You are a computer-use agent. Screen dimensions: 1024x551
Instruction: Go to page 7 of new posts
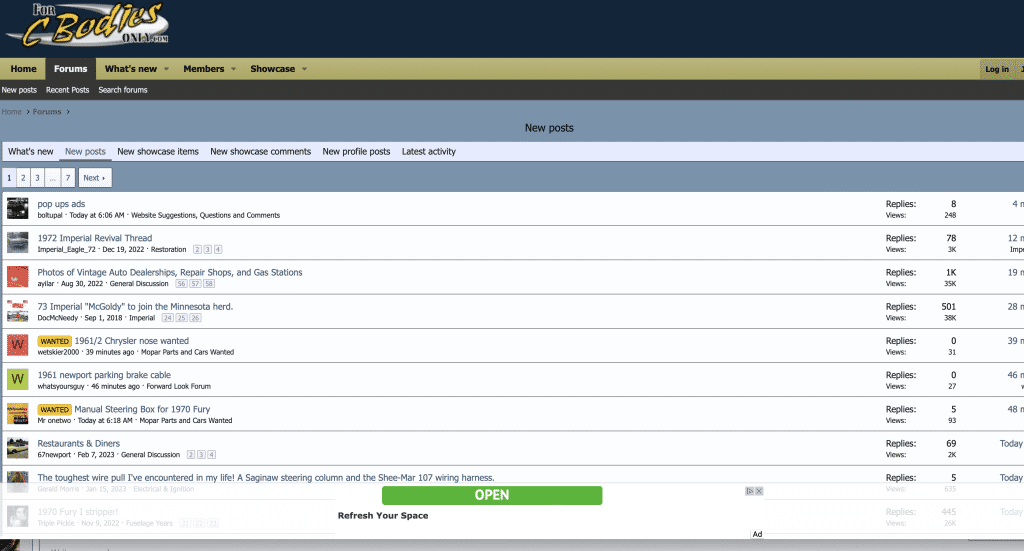click(x=67, y=178)
